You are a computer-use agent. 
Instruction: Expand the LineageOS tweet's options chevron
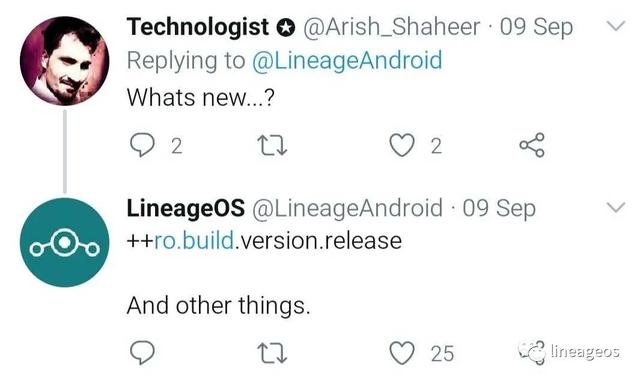[x=616, y=207]
